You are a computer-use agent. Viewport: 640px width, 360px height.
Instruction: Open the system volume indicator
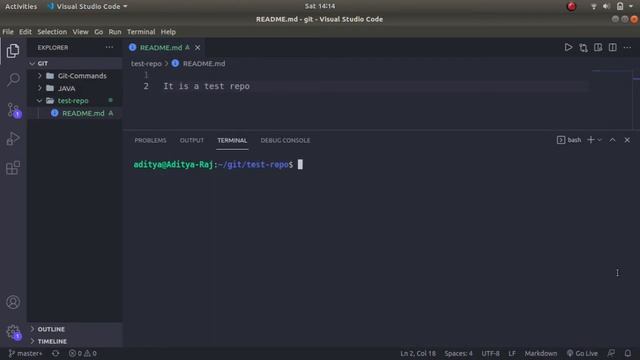[x=606, y=7]
